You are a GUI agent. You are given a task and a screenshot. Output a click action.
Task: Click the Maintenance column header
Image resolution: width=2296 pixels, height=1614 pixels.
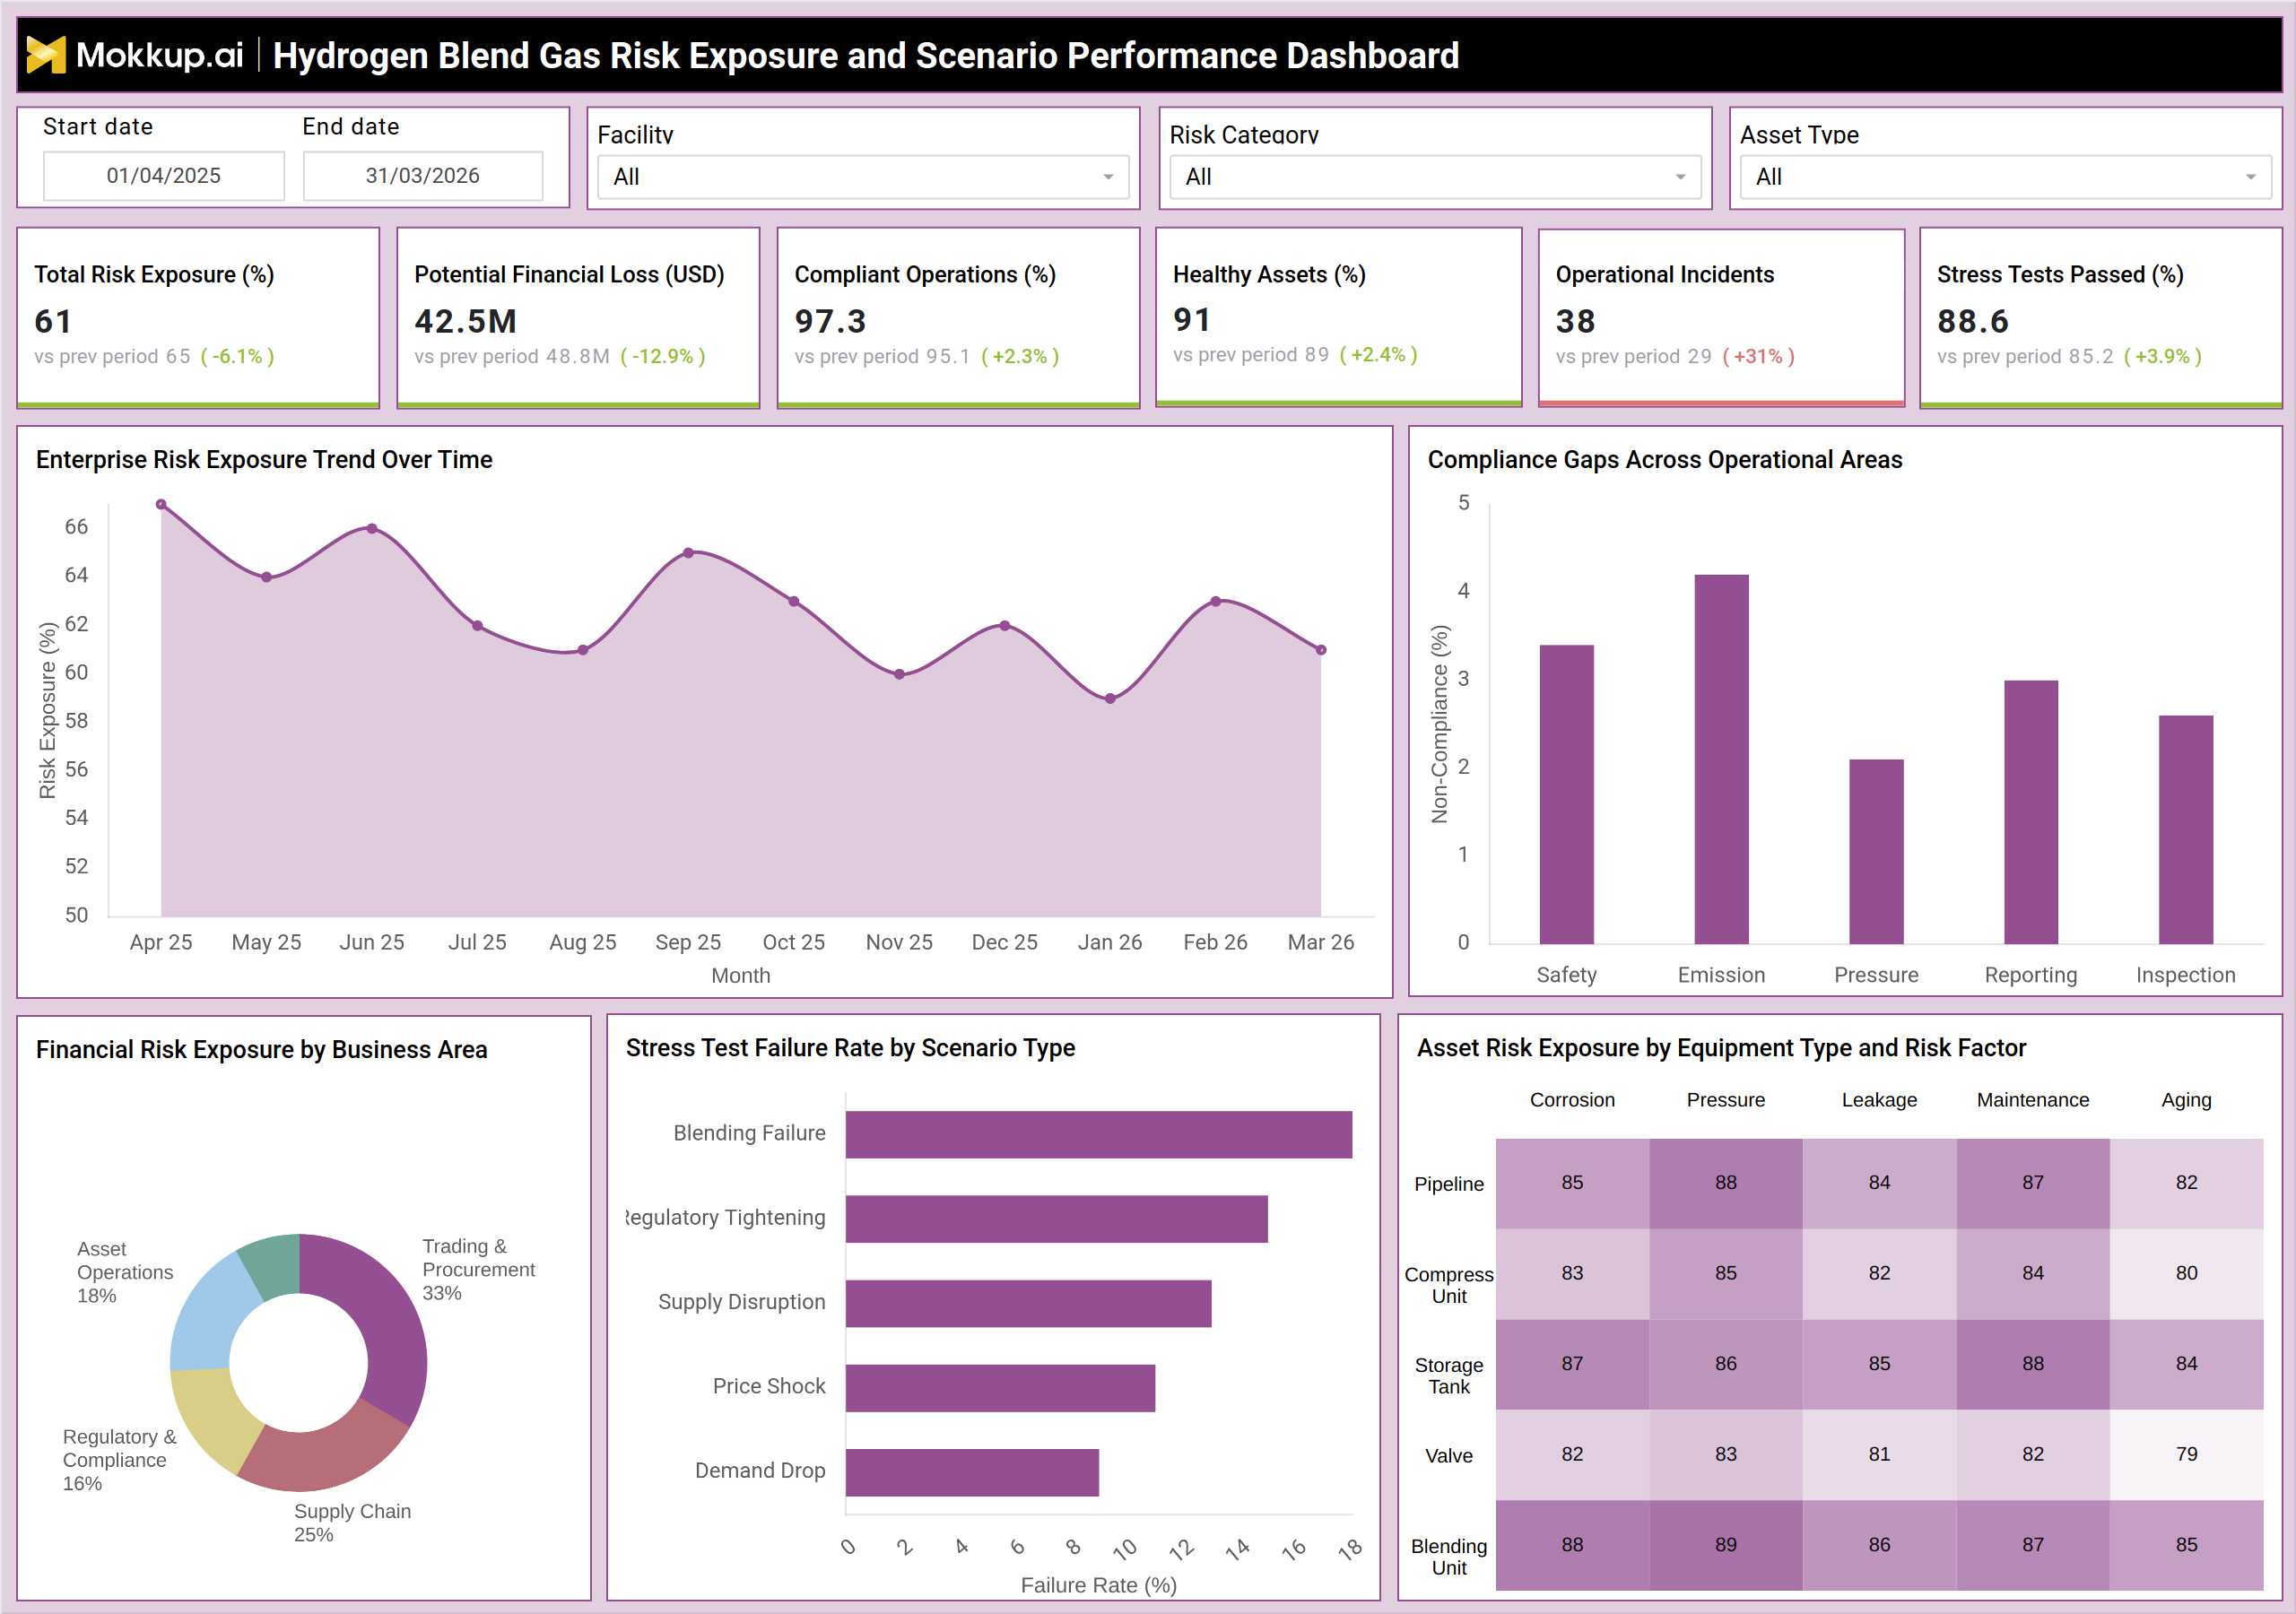[2033, 1100]
